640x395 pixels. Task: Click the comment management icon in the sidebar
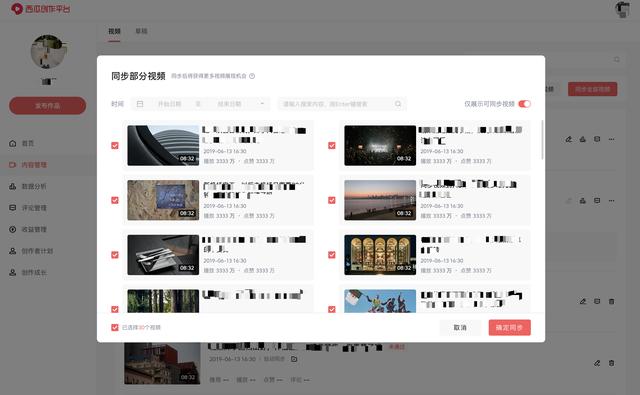point(13,208)
